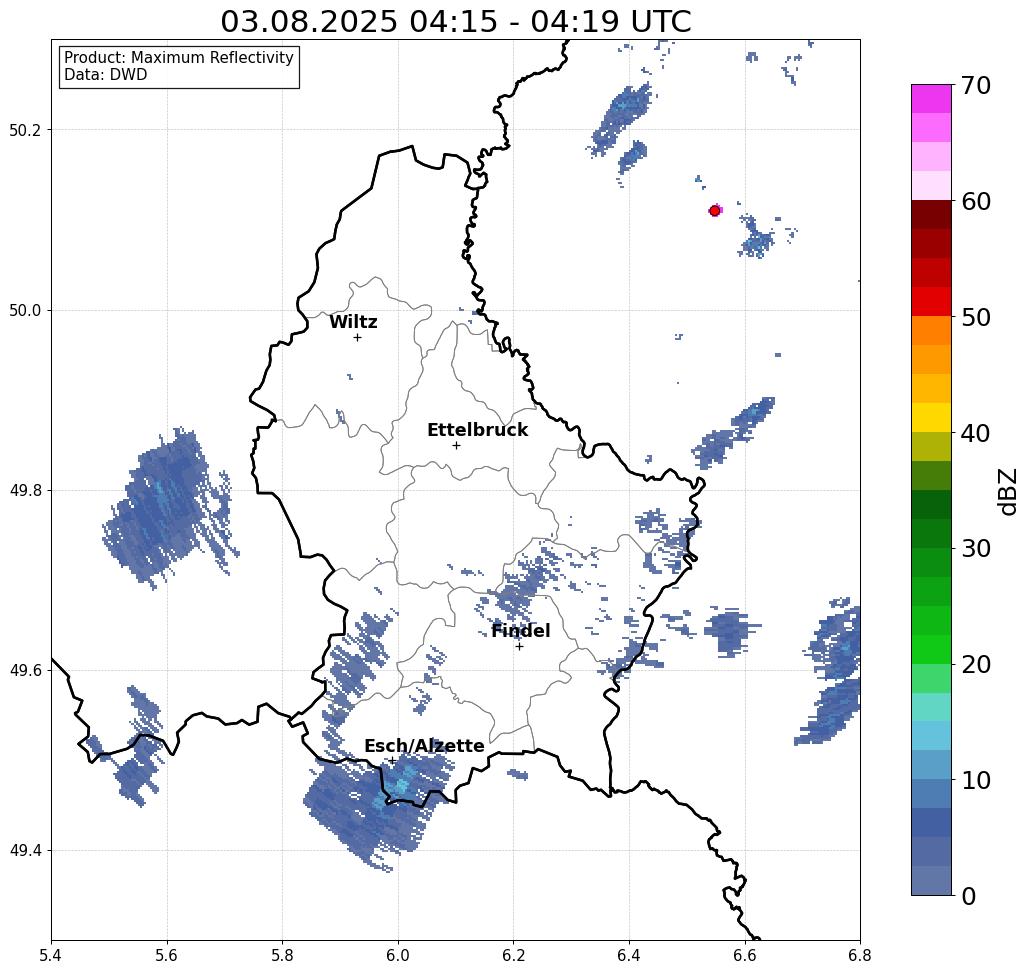The height and width of the screenshot is (973, 1029).
Task: Click the plus marker below Wiltz
Action: coord(358,337)
